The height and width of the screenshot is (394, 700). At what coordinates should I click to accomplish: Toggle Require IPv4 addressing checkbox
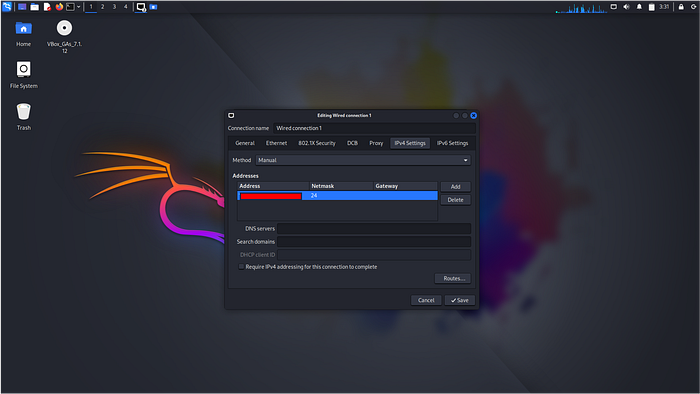coord(242,267)
